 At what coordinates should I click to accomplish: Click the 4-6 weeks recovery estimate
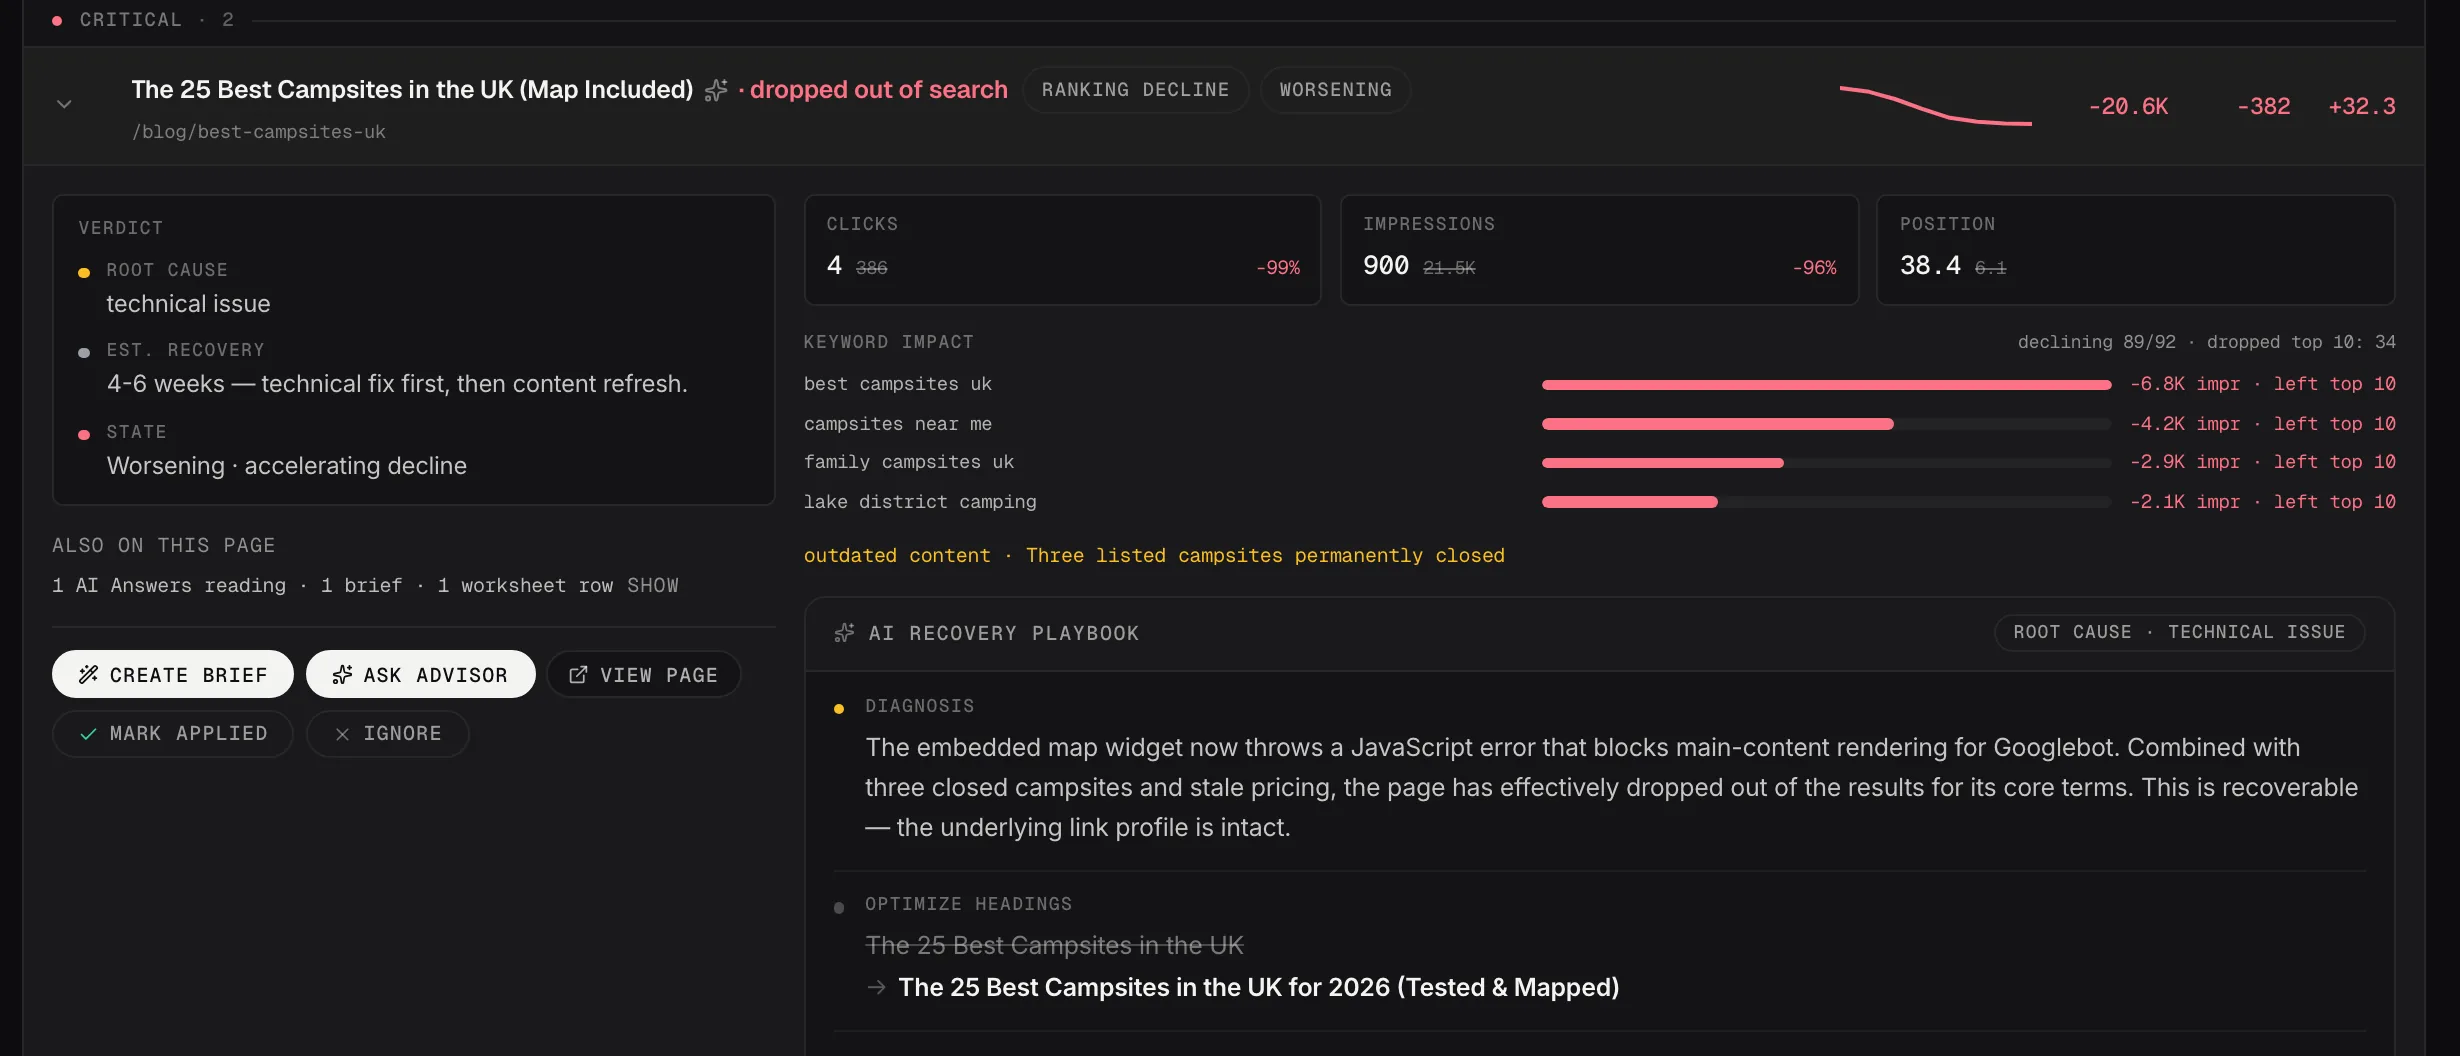[397, 384]
